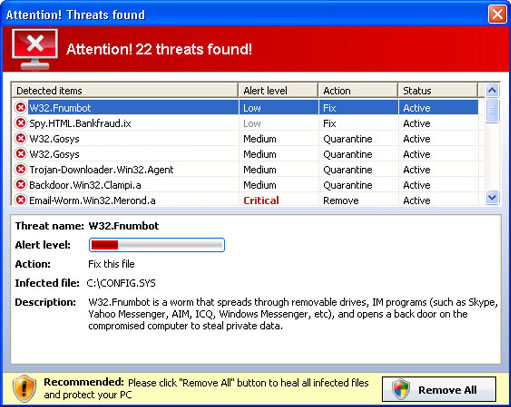Click the yellow shield exclamation icon
Image resolution: width=511 pixels, height=407 pixels.
click(24, 389)
